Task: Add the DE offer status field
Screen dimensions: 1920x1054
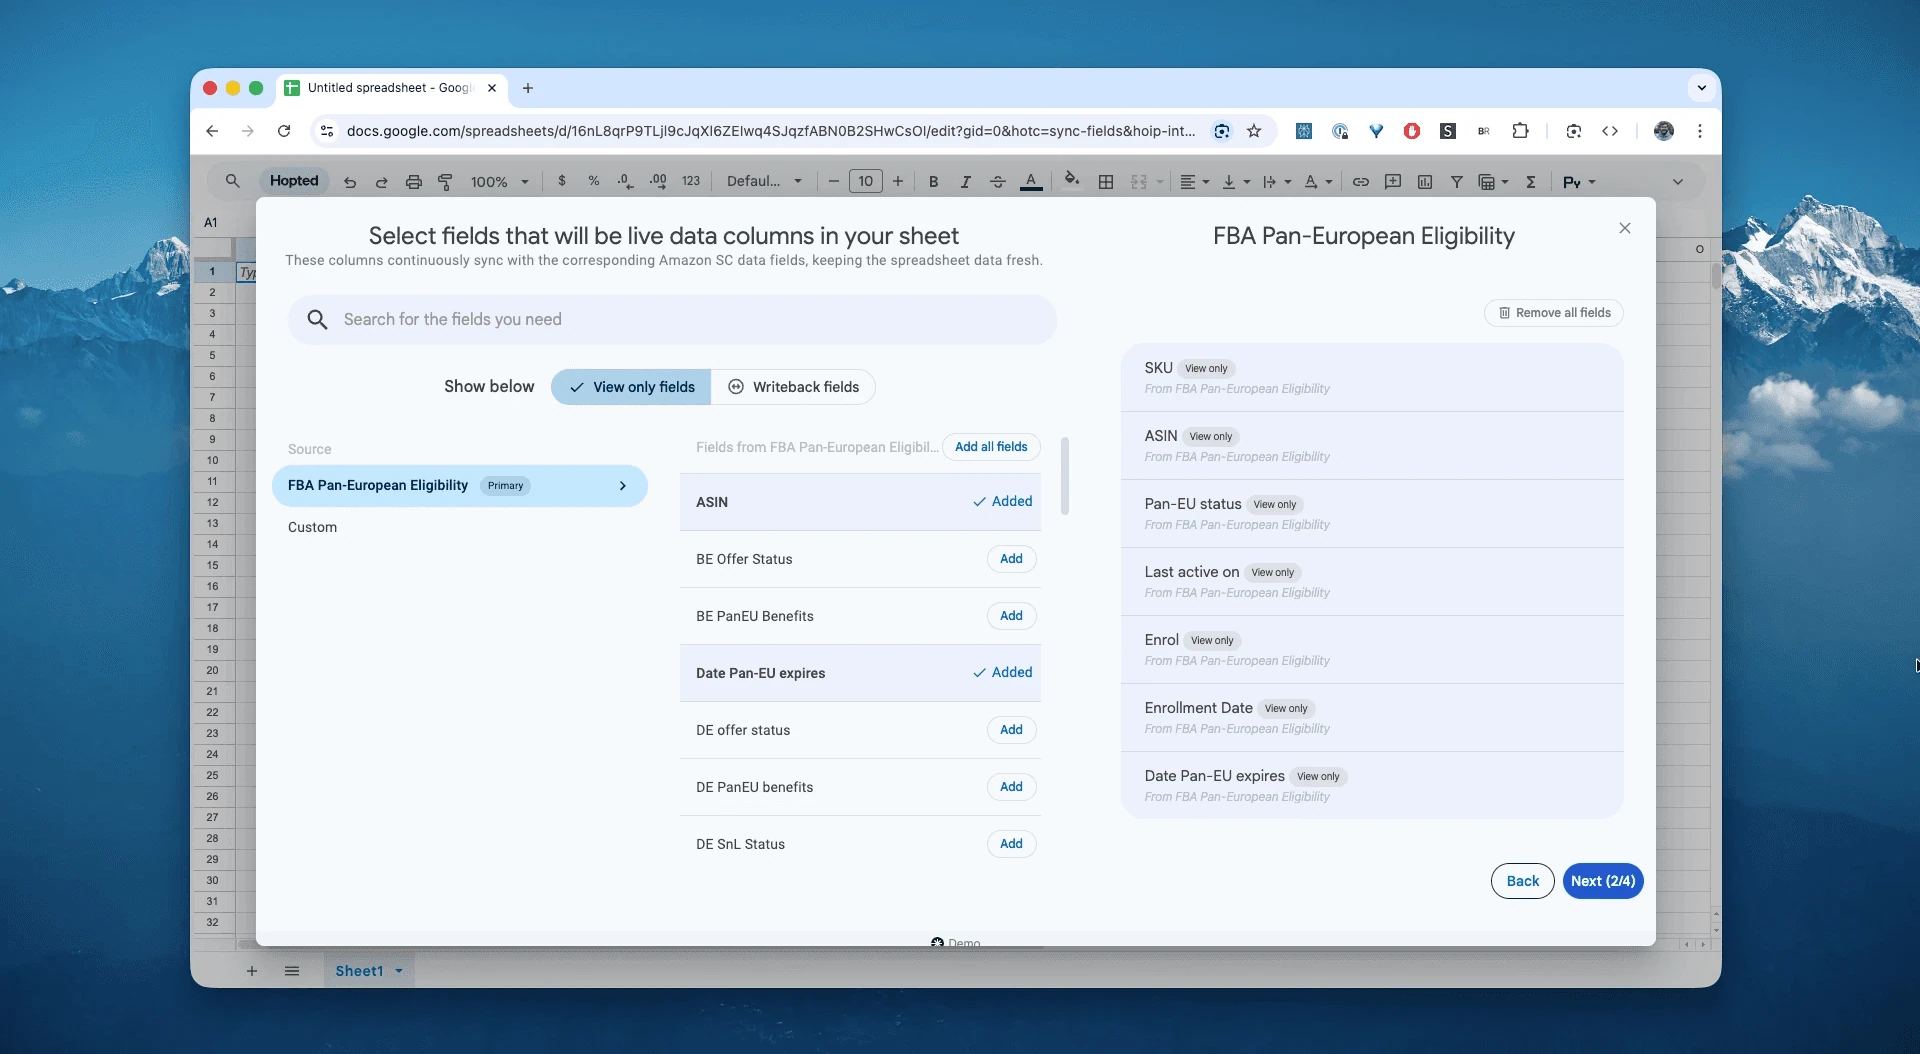Action: [x=1011, y=730]
